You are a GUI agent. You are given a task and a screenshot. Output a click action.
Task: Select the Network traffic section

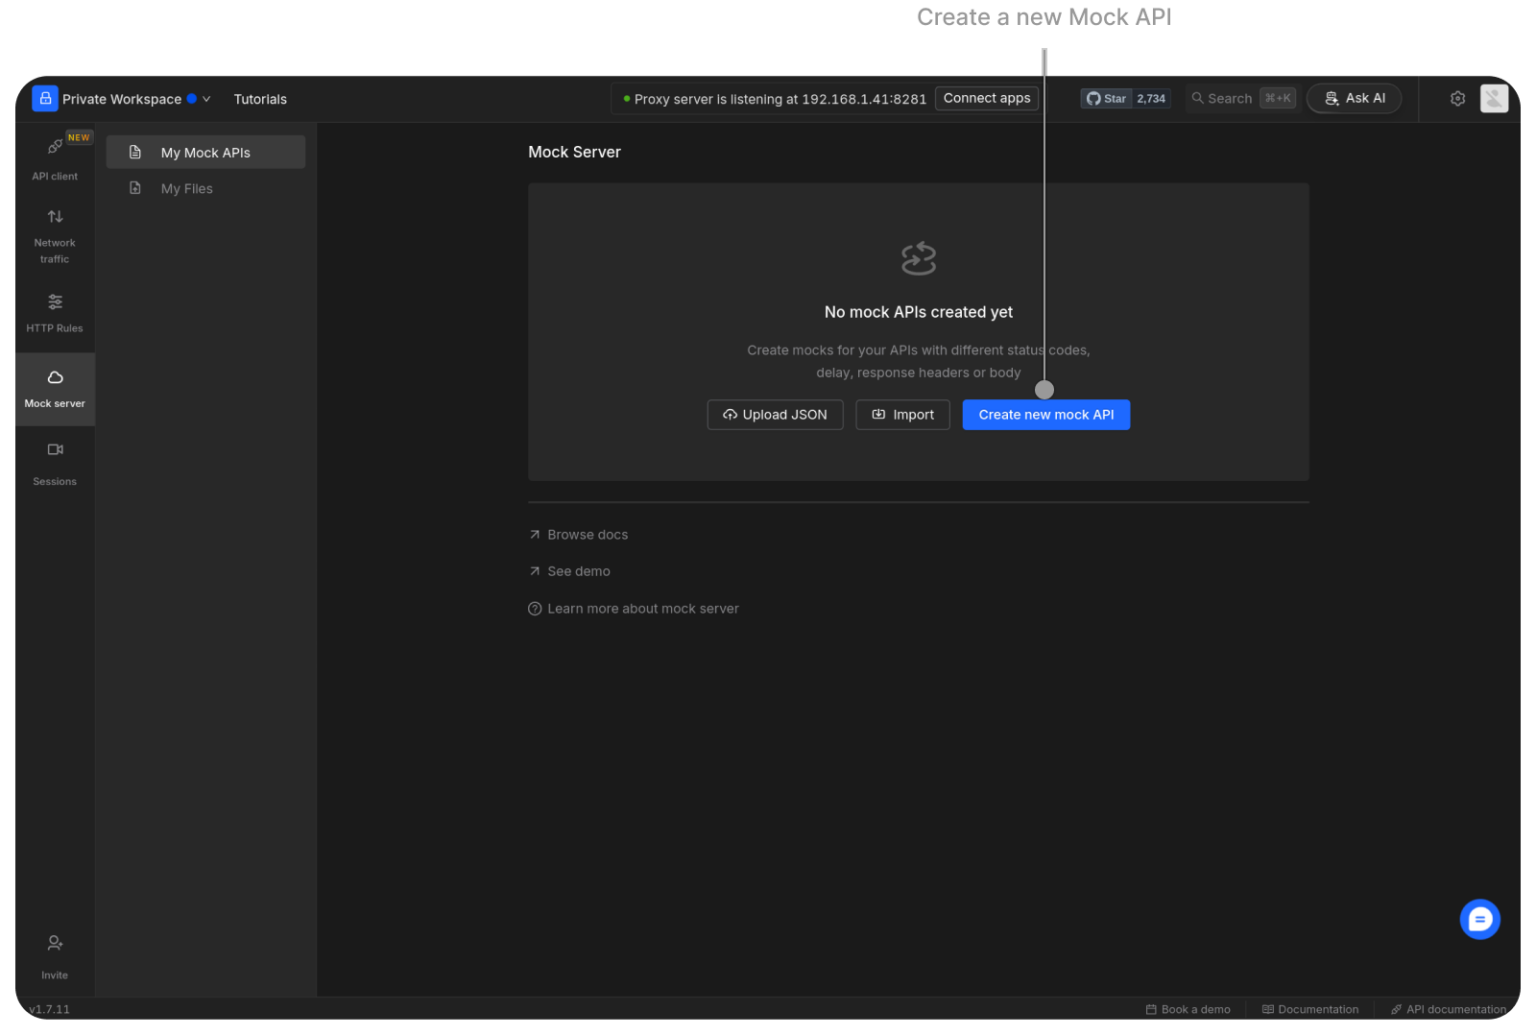(54, 233)
